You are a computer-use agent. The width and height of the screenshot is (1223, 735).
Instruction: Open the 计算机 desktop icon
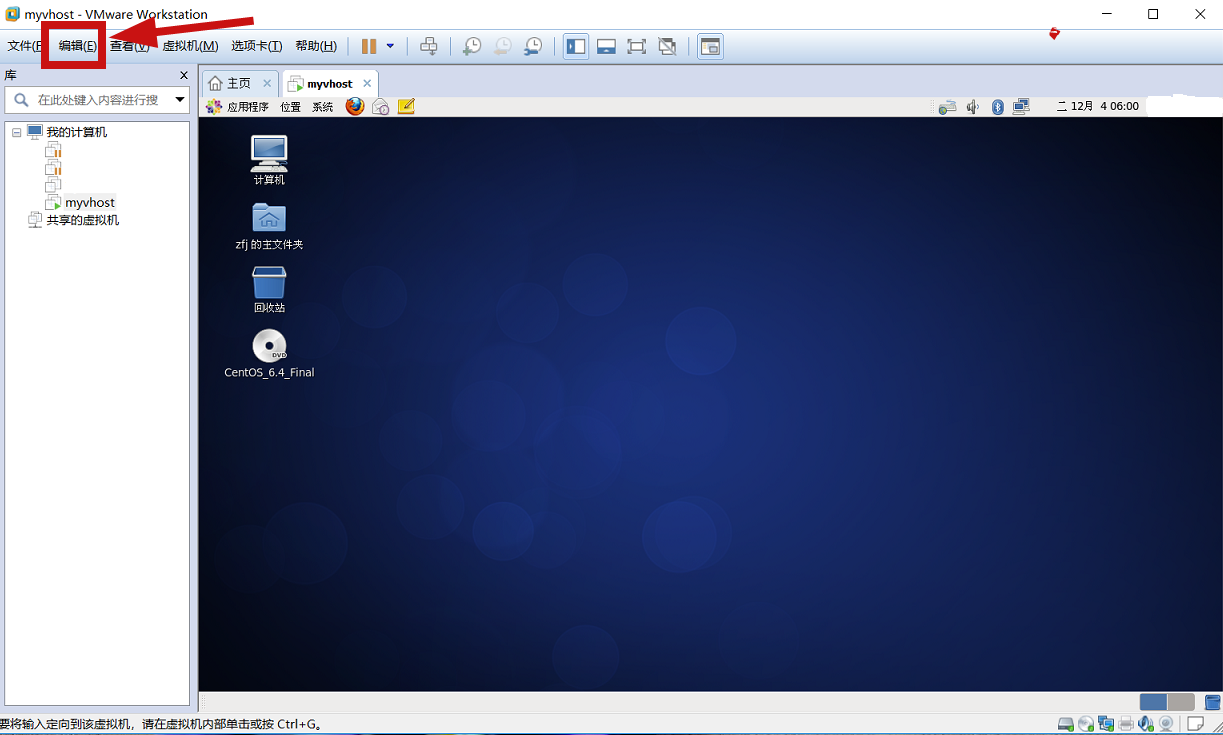click(269, 160)
